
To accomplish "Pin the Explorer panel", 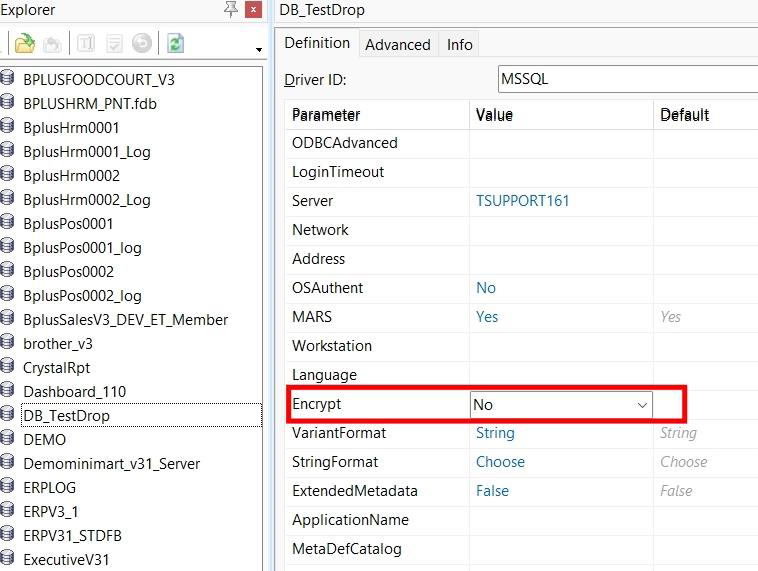I will tap(231, 10).
